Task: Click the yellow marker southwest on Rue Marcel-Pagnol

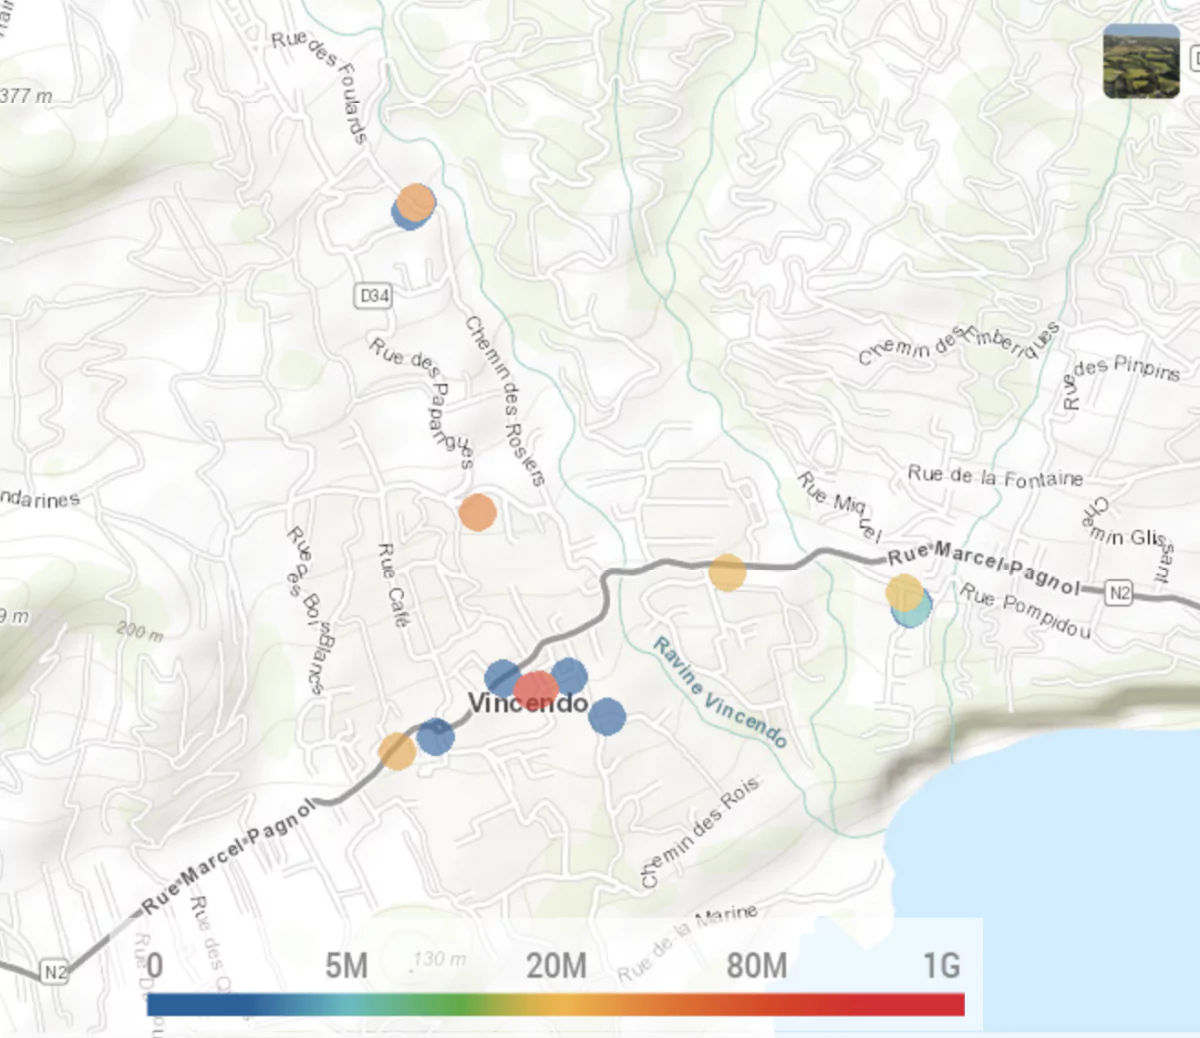Action: coord(397,750)
